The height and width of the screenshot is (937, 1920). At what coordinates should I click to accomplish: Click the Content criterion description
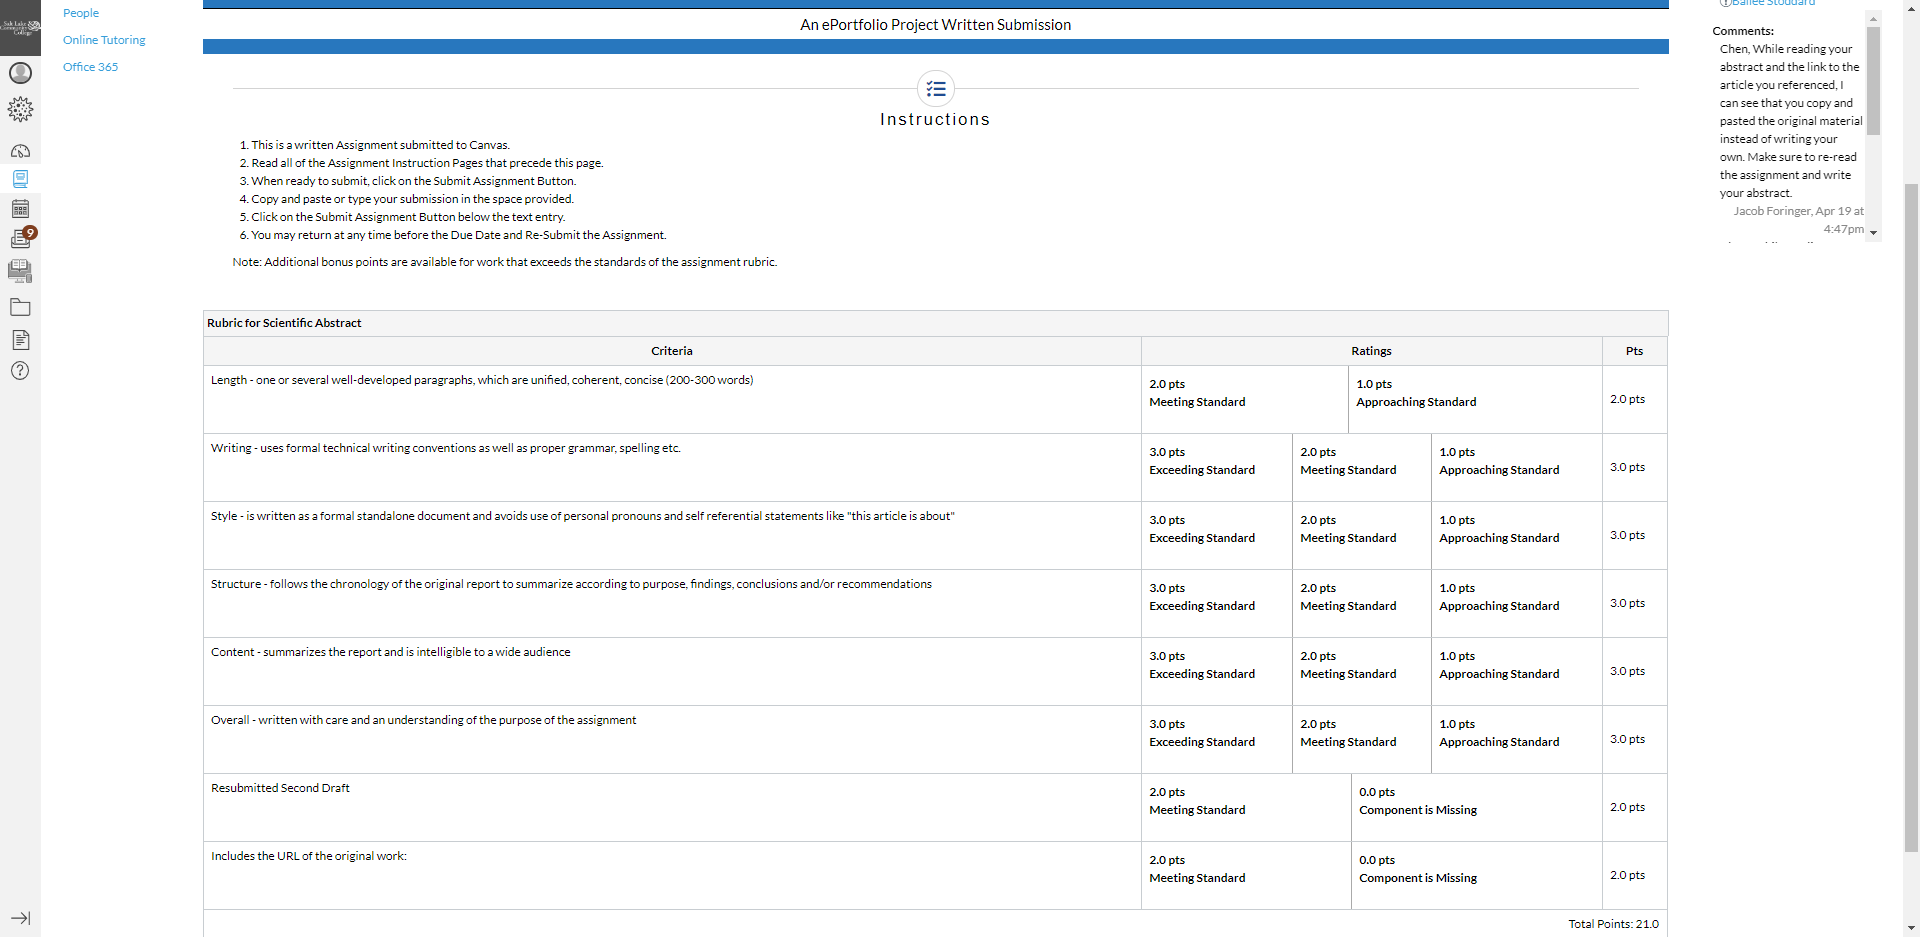click(x=391, y=652)
